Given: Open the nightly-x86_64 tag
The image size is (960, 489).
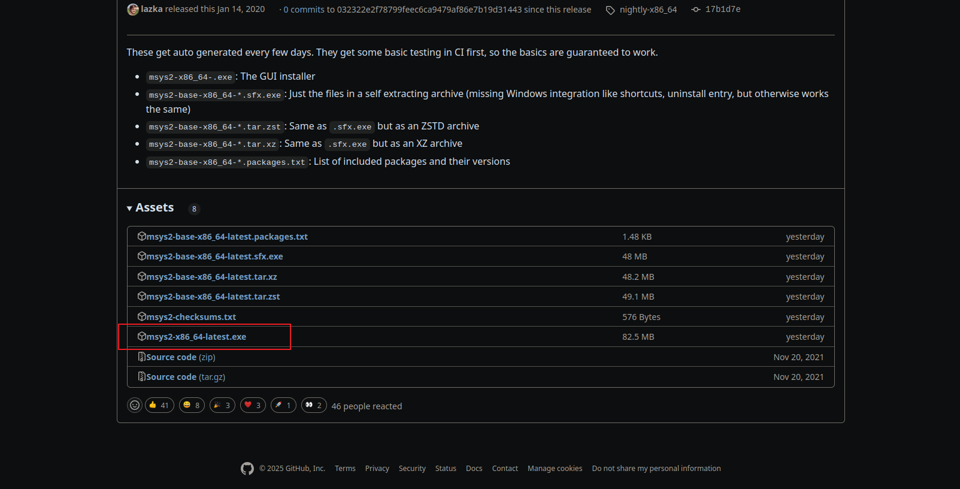Looking at the screenshot, I should 647,10.
